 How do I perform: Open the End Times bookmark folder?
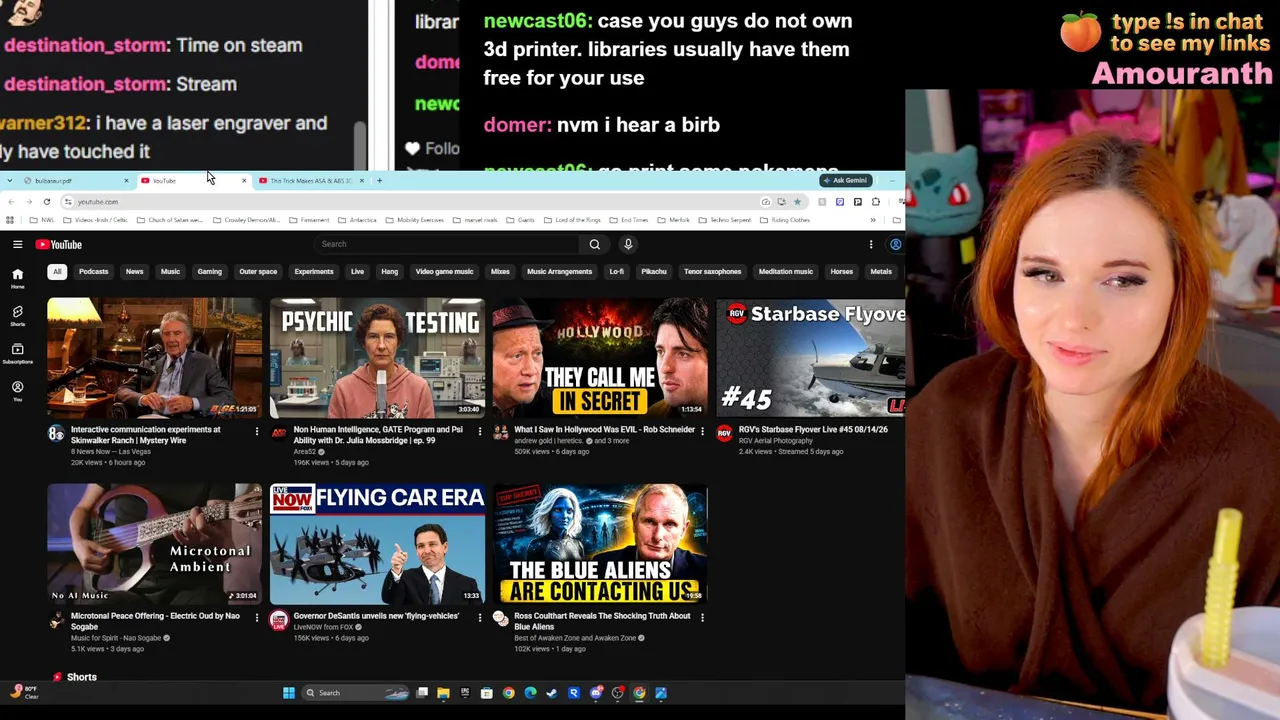click(629, 220)
